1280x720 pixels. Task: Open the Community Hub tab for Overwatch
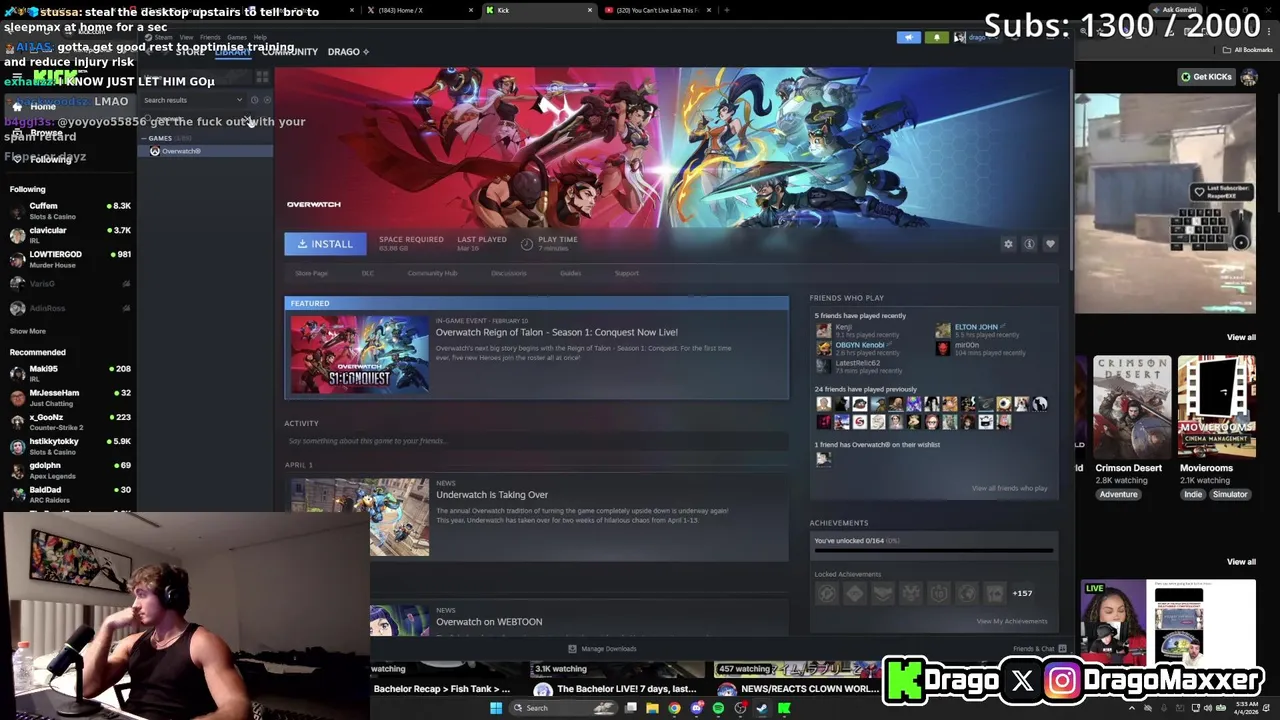click(432, 273)
